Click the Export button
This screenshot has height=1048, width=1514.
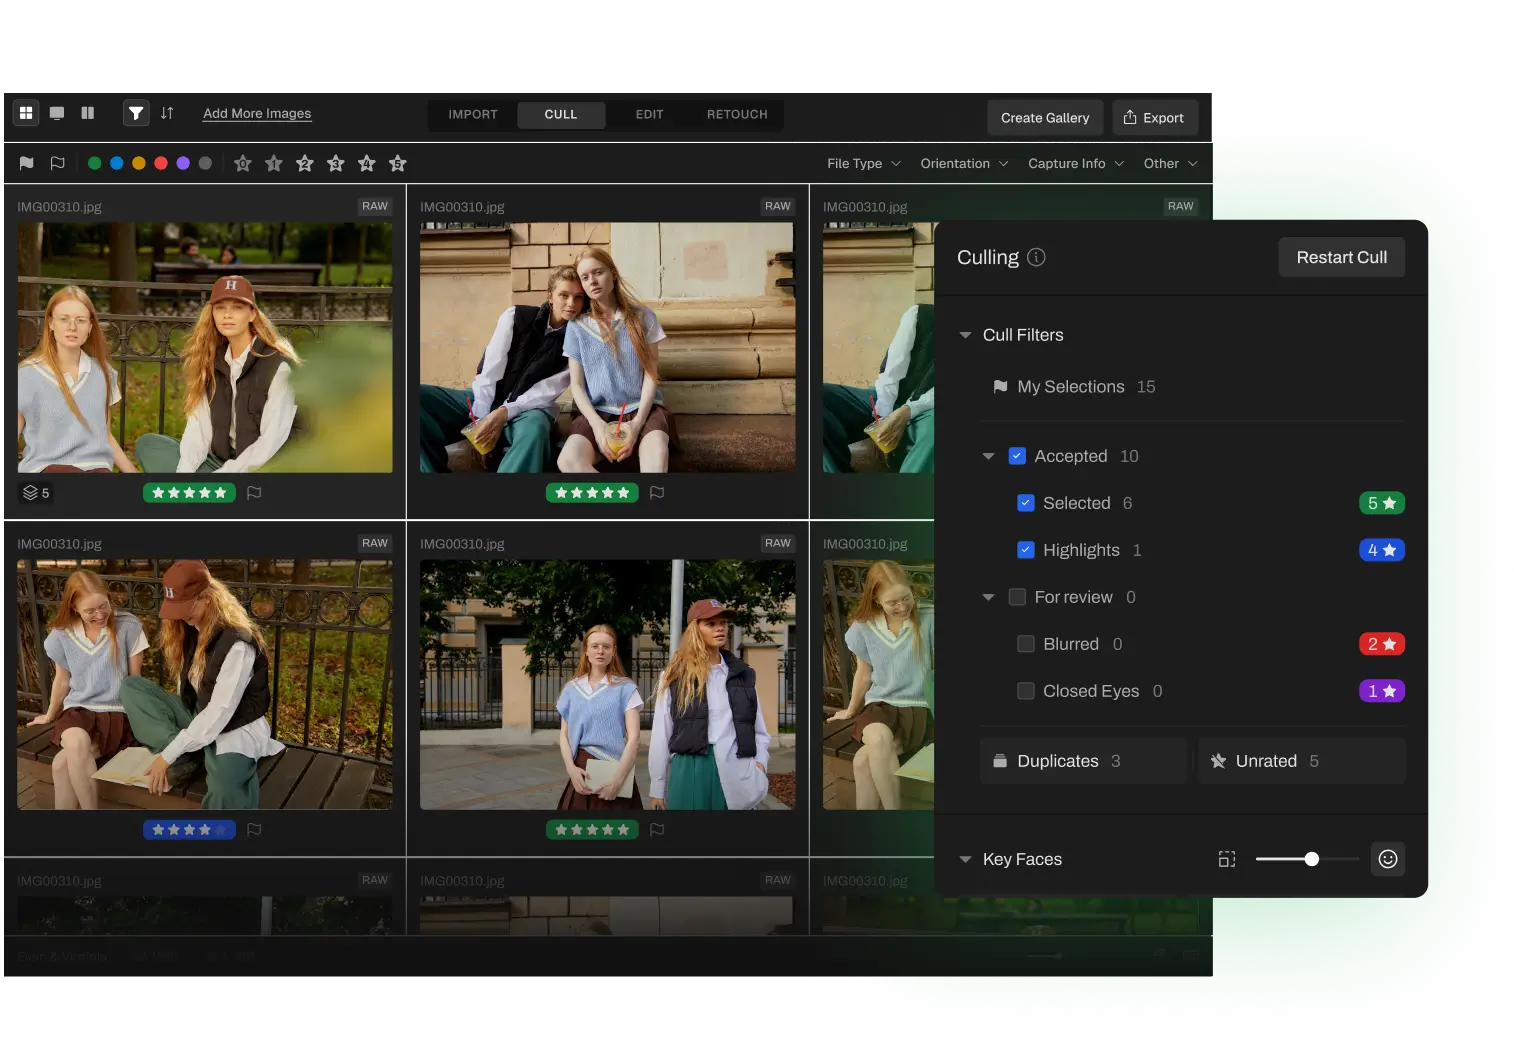1154,117
